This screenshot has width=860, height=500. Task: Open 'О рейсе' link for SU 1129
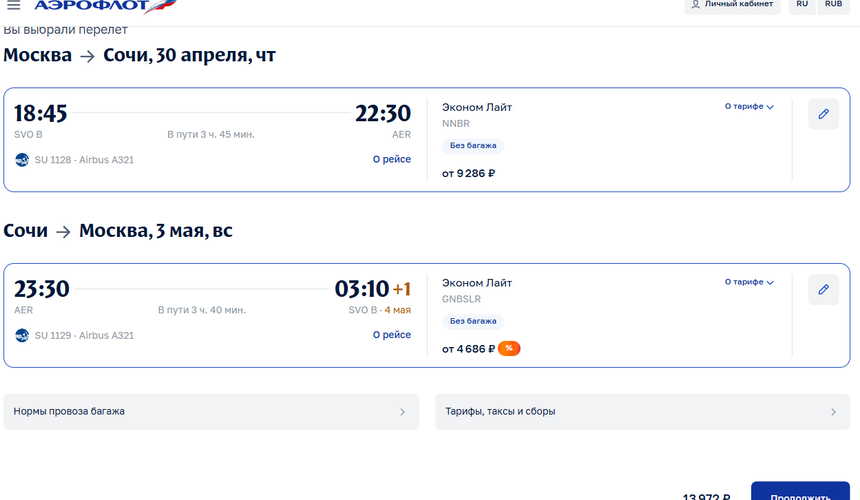click(391, 335)
